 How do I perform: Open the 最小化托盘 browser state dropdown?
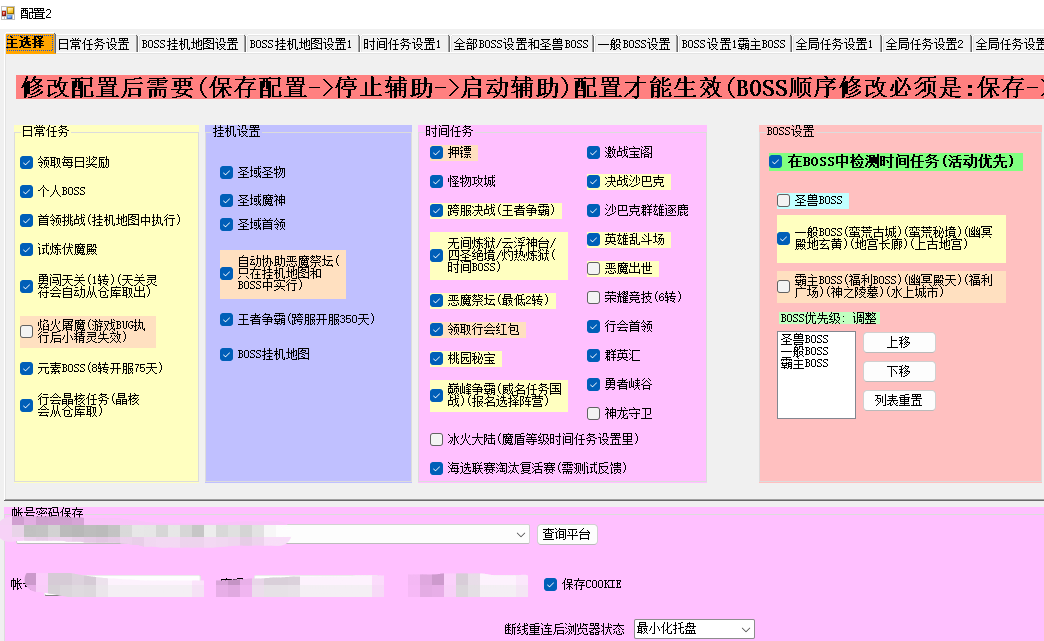694,629
